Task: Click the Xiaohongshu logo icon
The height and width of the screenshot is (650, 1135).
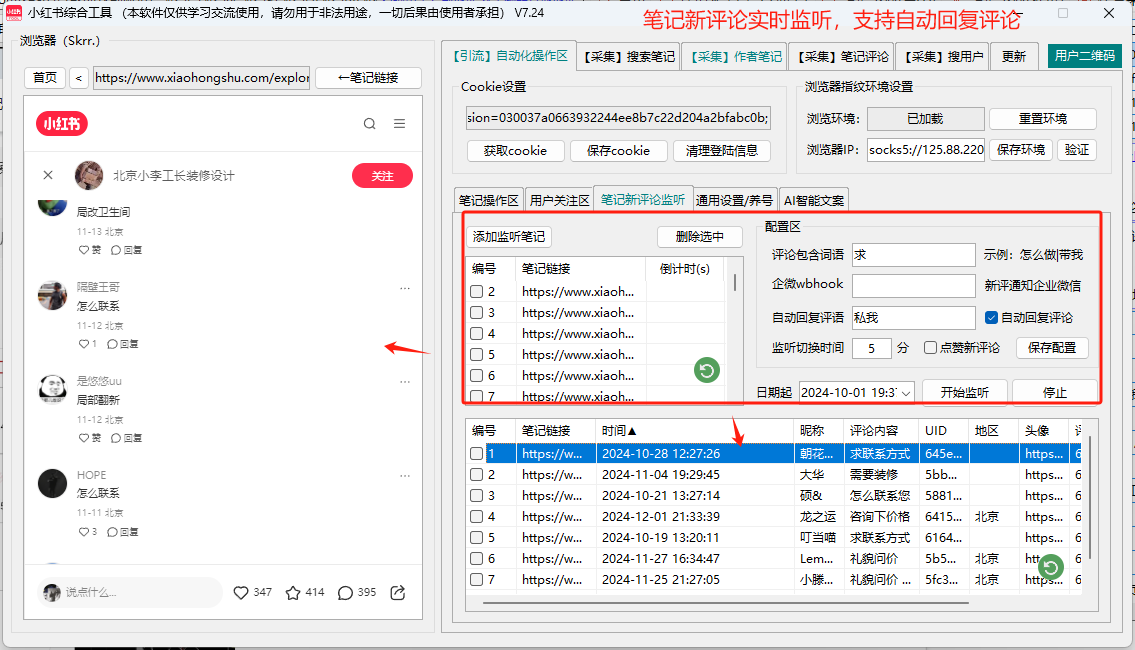Action: coord(63,125)
